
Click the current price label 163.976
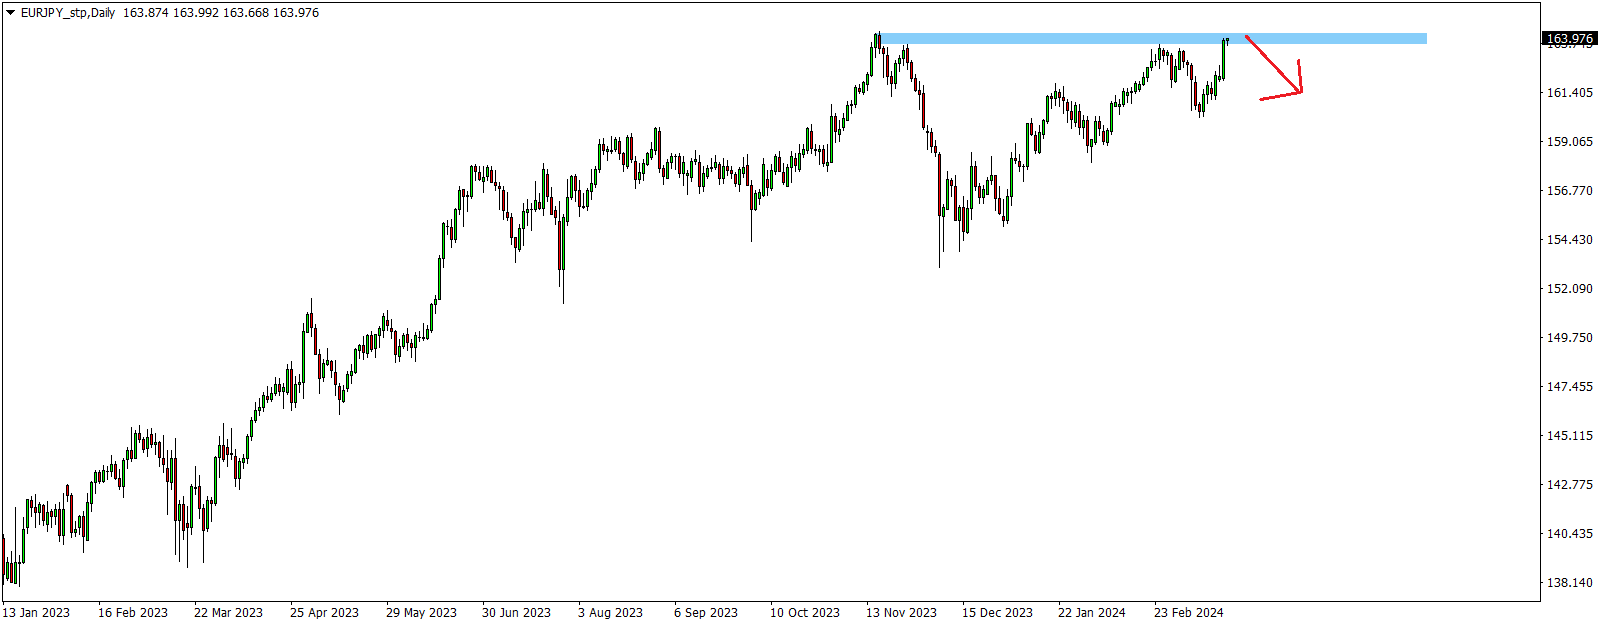click(1570, 39)
